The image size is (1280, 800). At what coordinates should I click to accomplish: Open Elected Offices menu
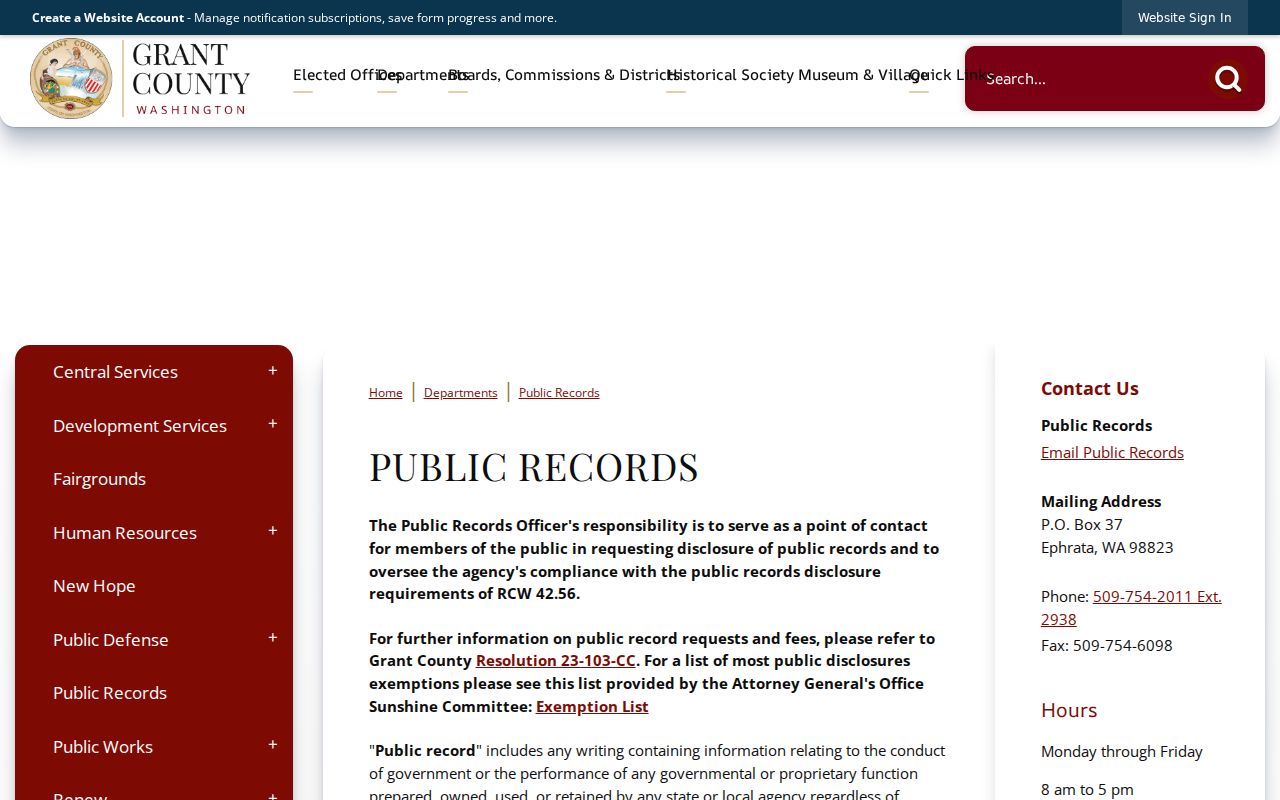335,75
